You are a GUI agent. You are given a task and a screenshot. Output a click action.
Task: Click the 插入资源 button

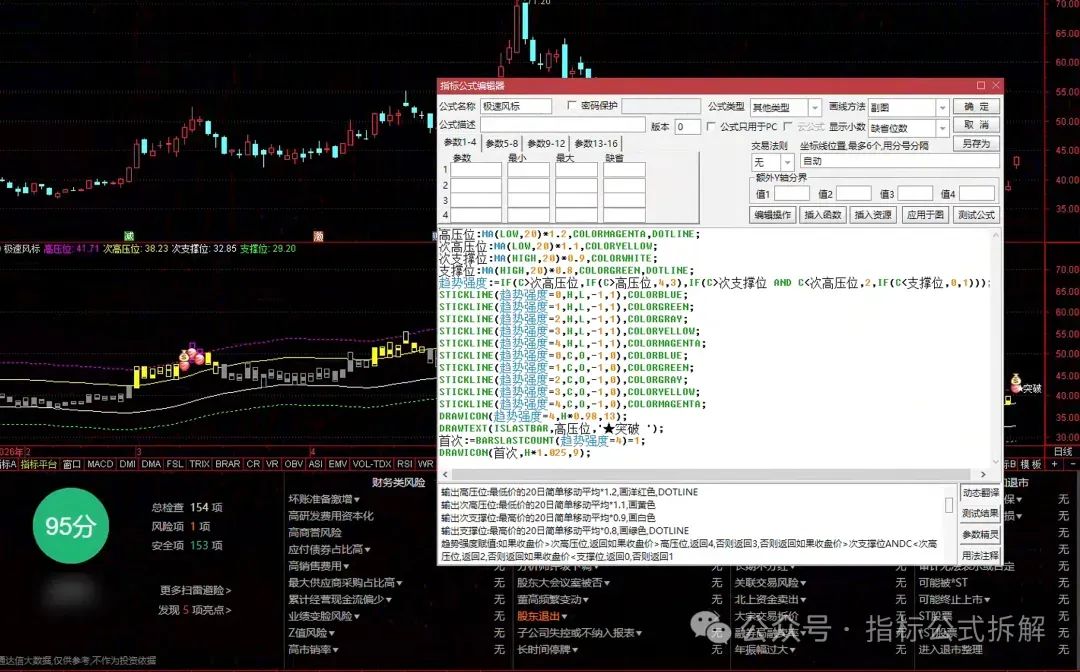[x=873, y=215]
